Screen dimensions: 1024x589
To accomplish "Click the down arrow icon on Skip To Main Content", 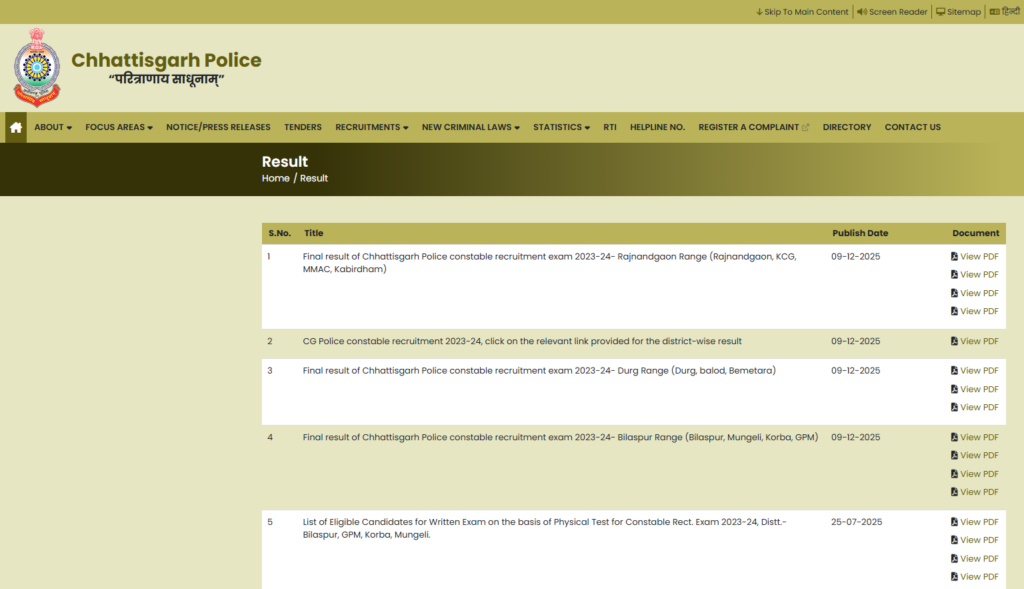I will click(759, 11).
